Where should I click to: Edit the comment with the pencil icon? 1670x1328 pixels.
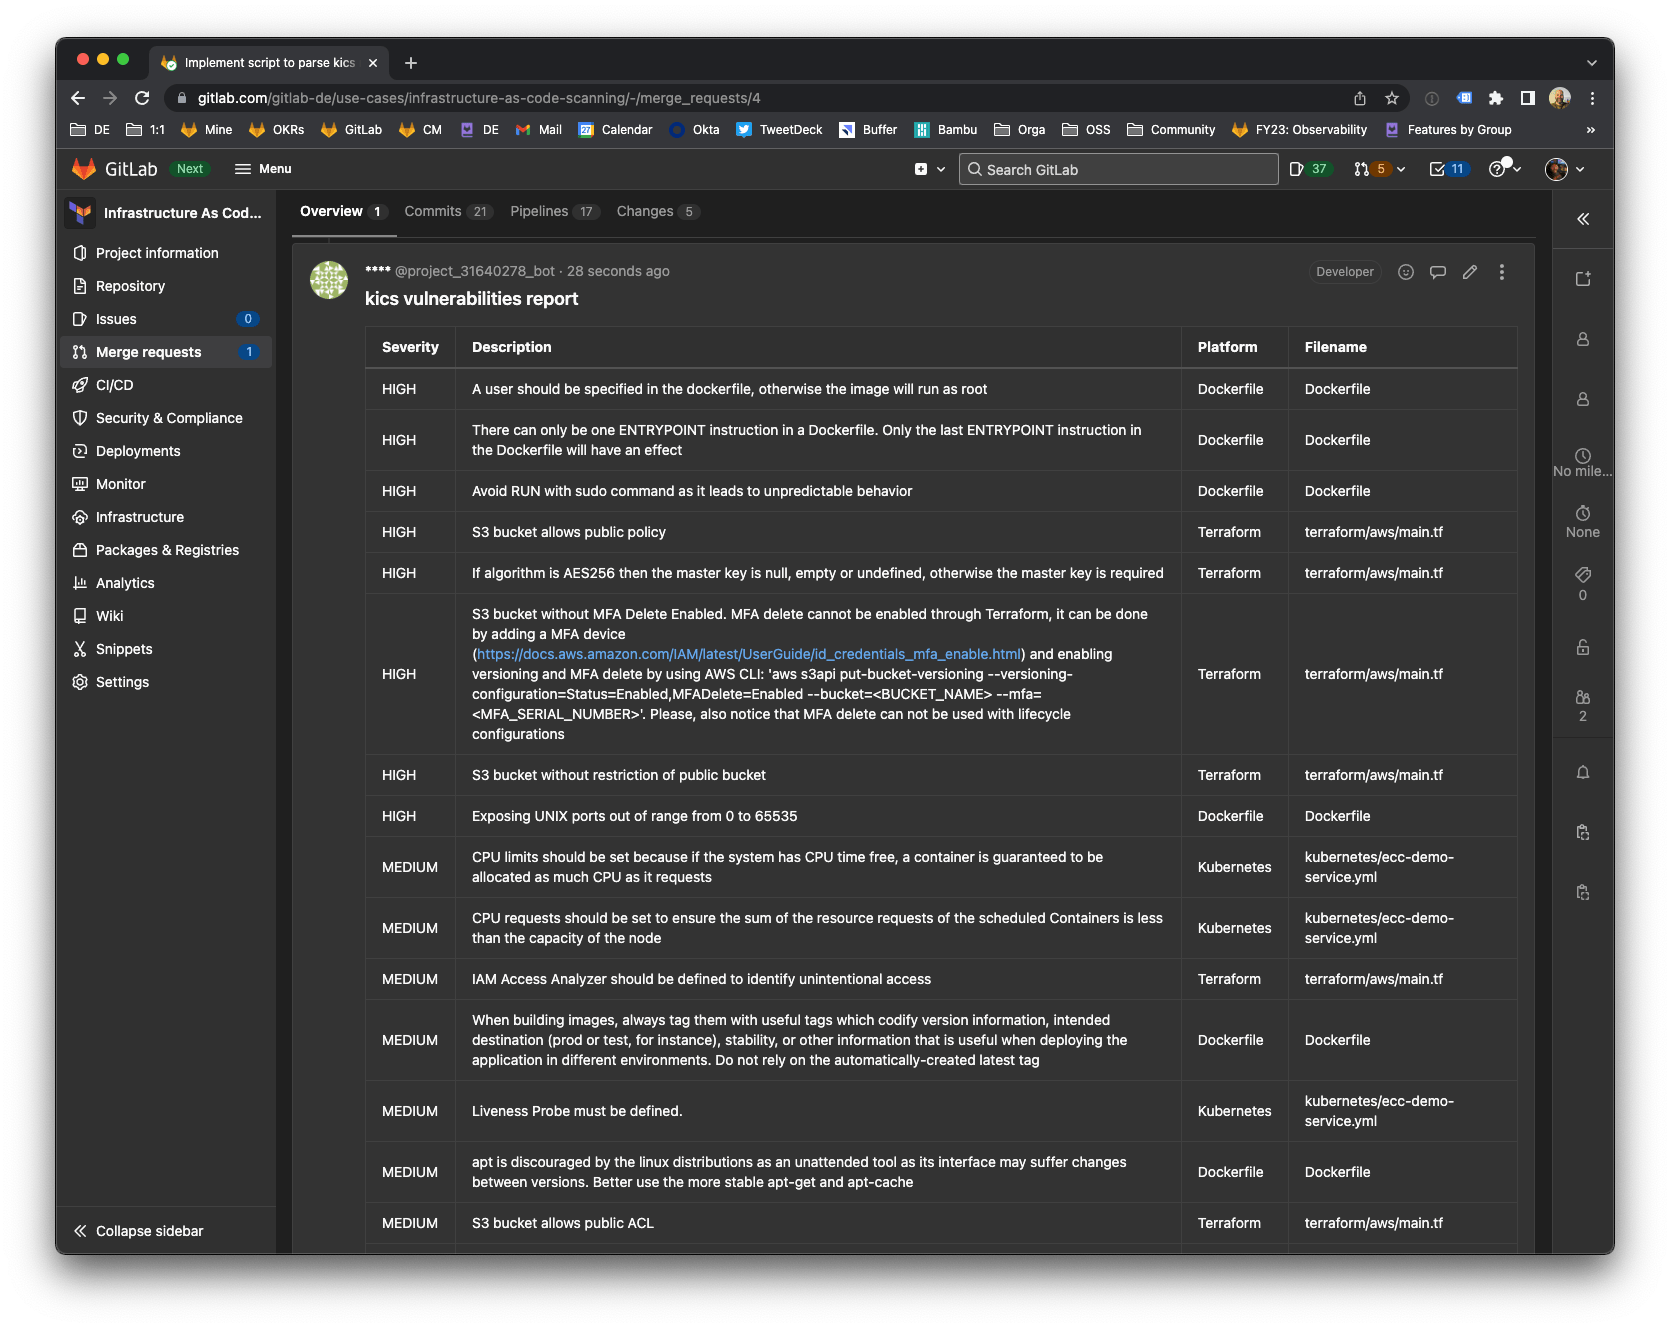pyautogui.click(x=1469, y=272)
